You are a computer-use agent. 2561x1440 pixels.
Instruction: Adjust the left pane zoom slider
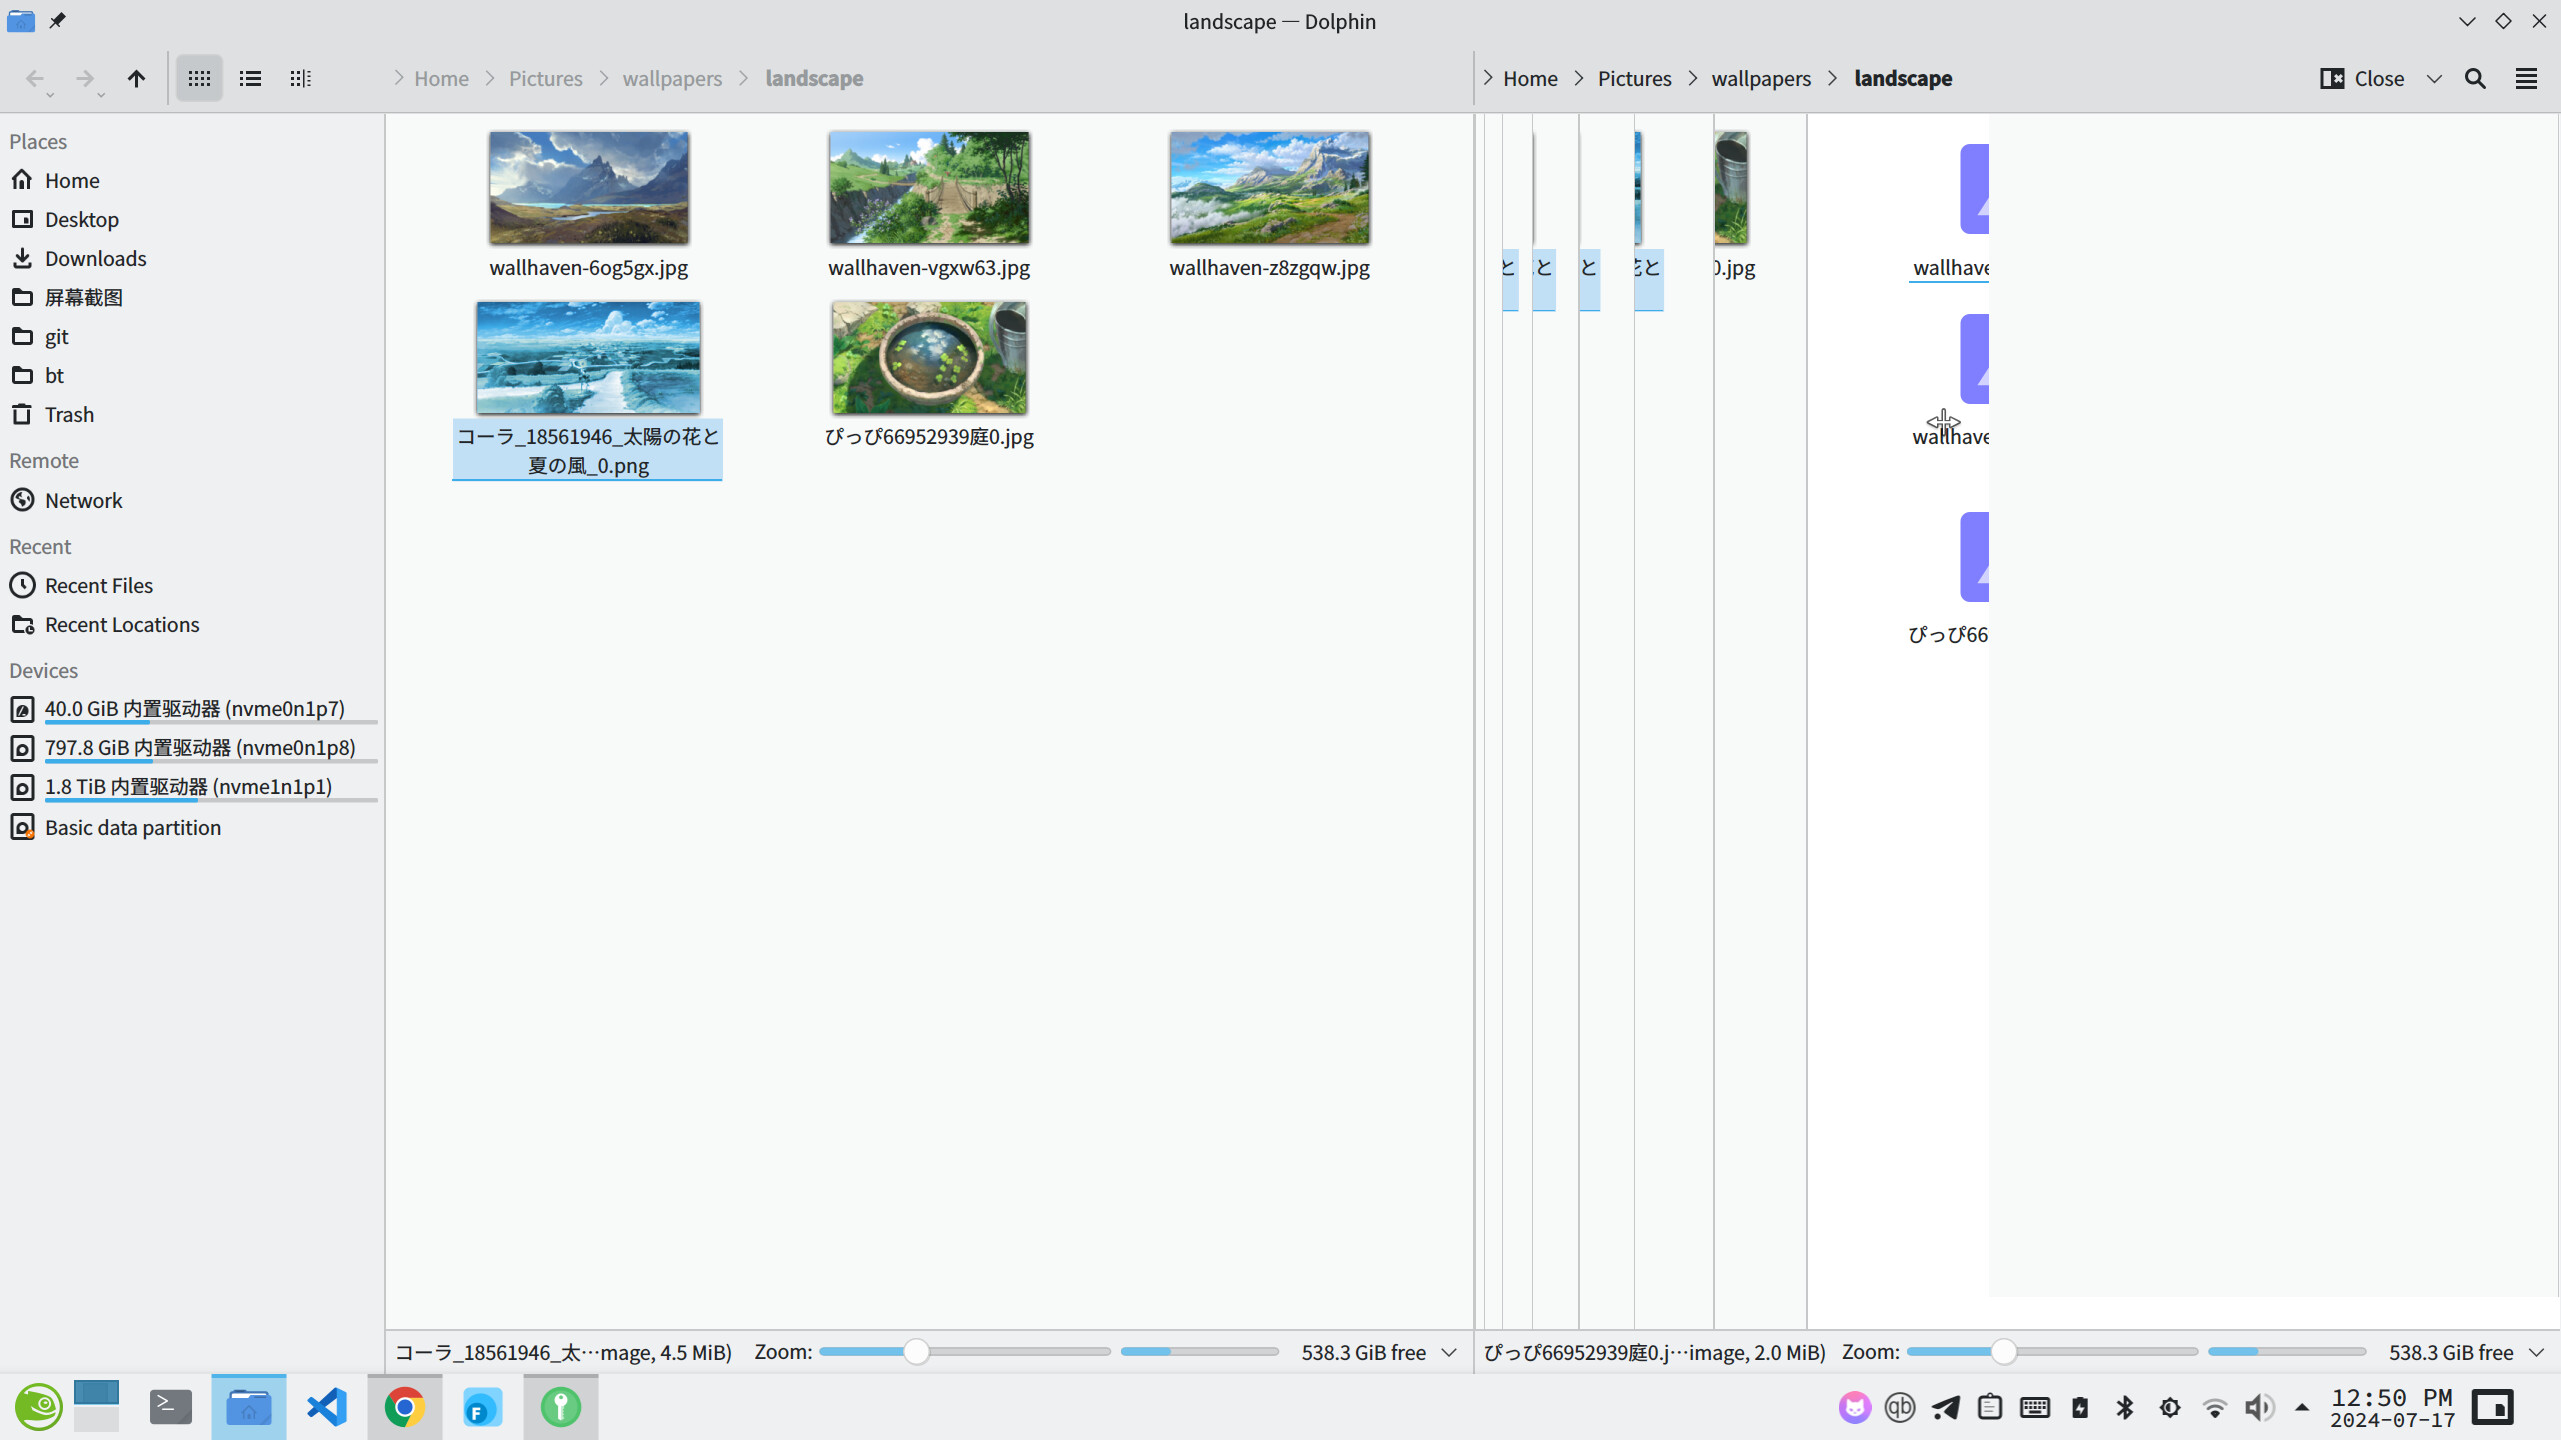click(916, 1352)
